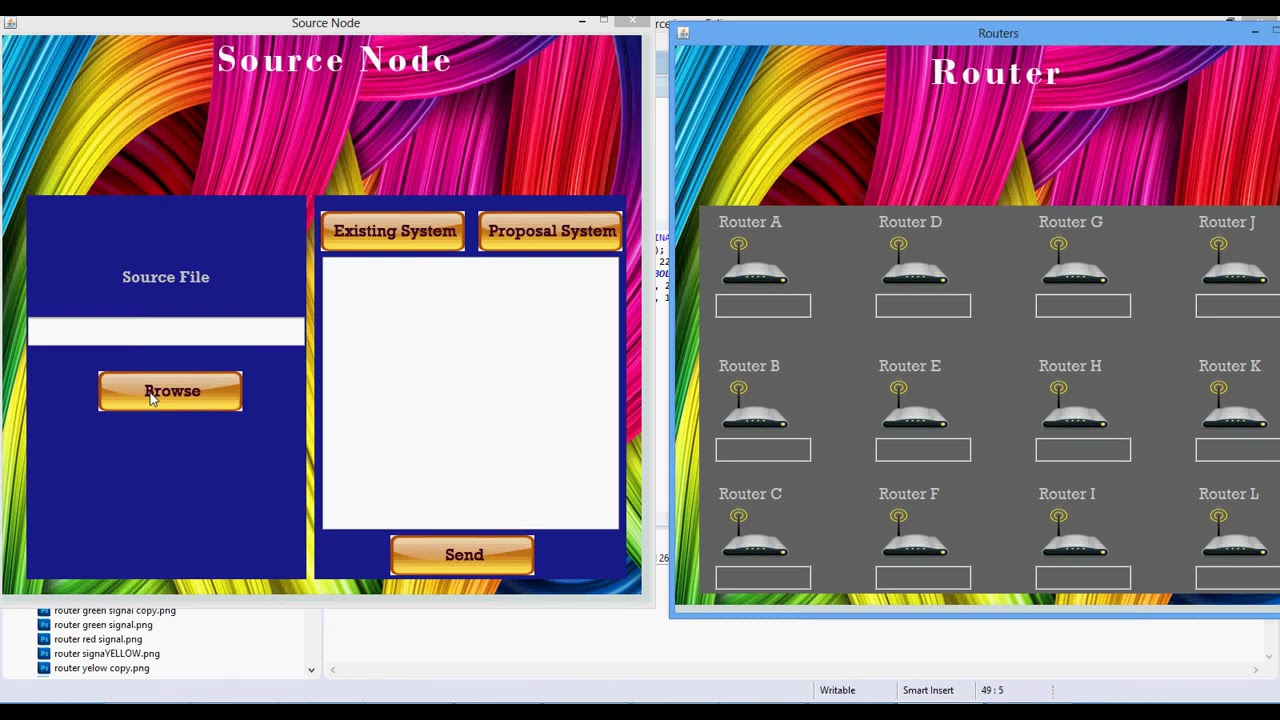Click the text box under Router D
This screenshot has width=1280, height=720.
(x=923, y=305)
